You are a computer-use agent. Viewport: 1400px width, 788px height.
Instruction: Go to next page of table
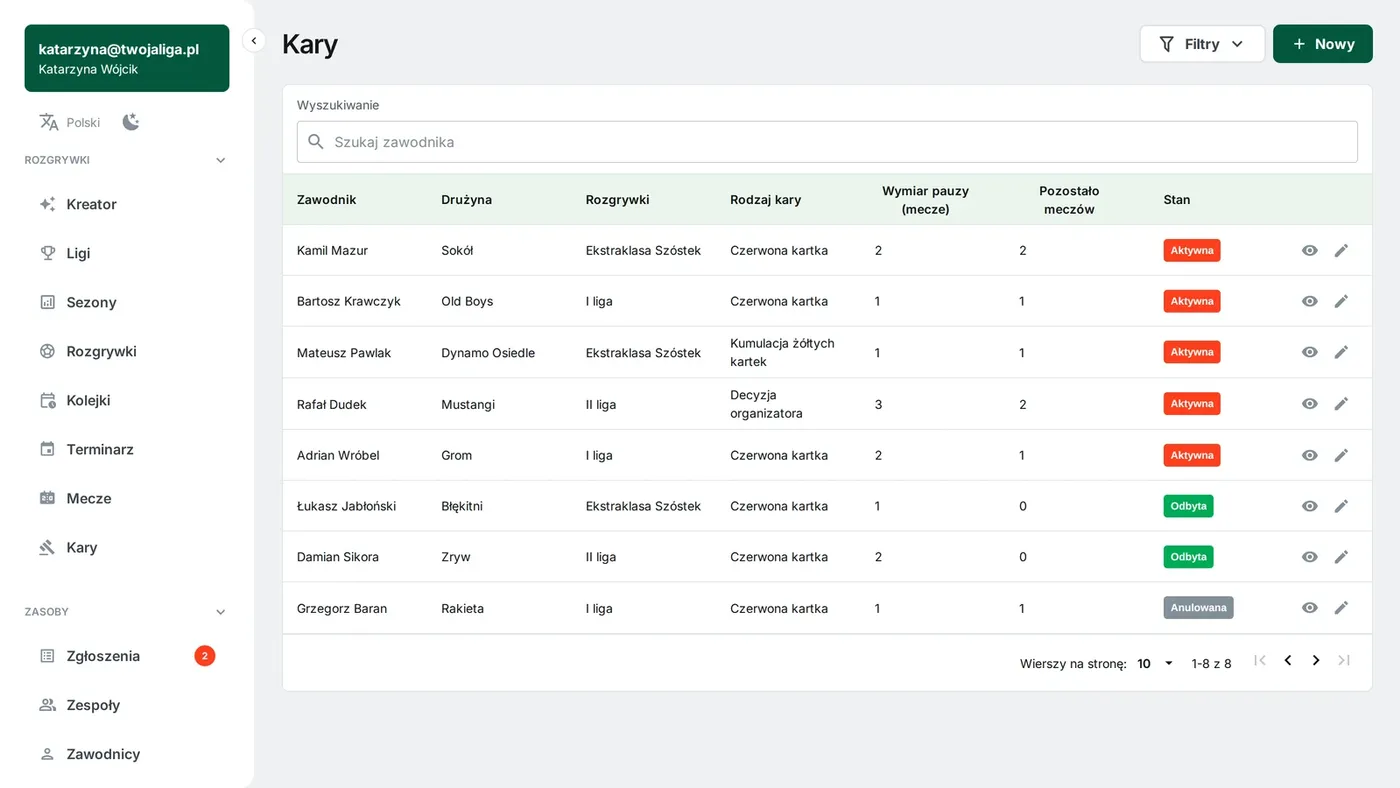(1316, 661)
